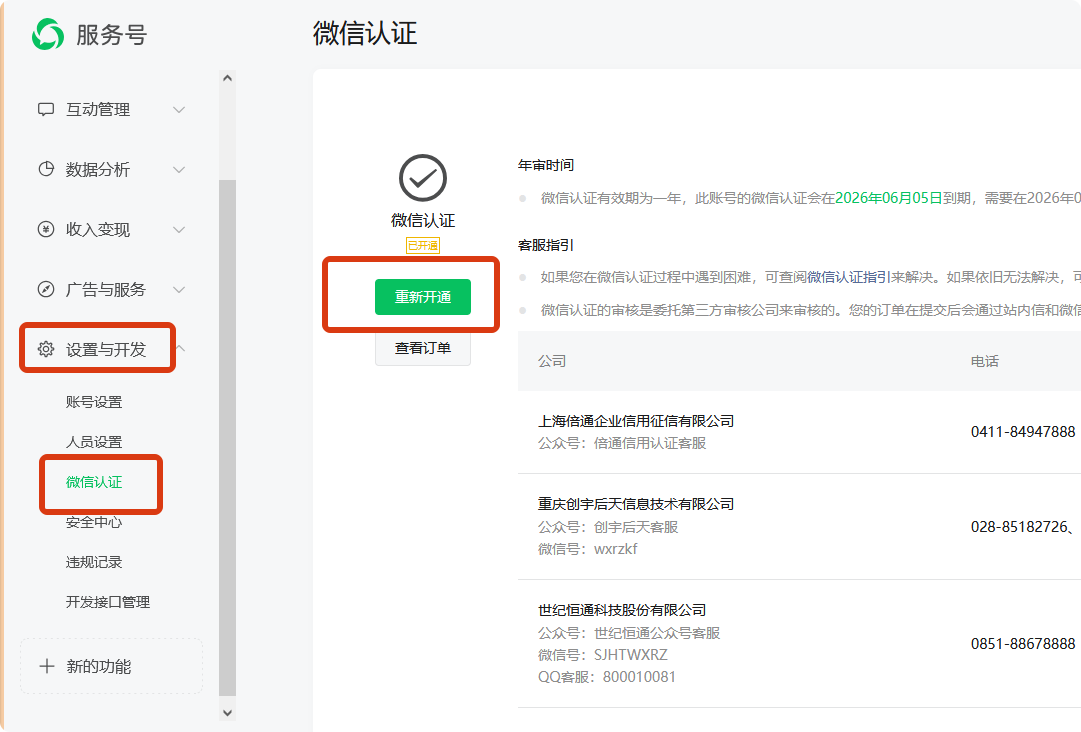The width and height of the screenshot is (1081, 732).
Task: Click 微信号：wxrzkf
Action: click(x=587, y=549)
